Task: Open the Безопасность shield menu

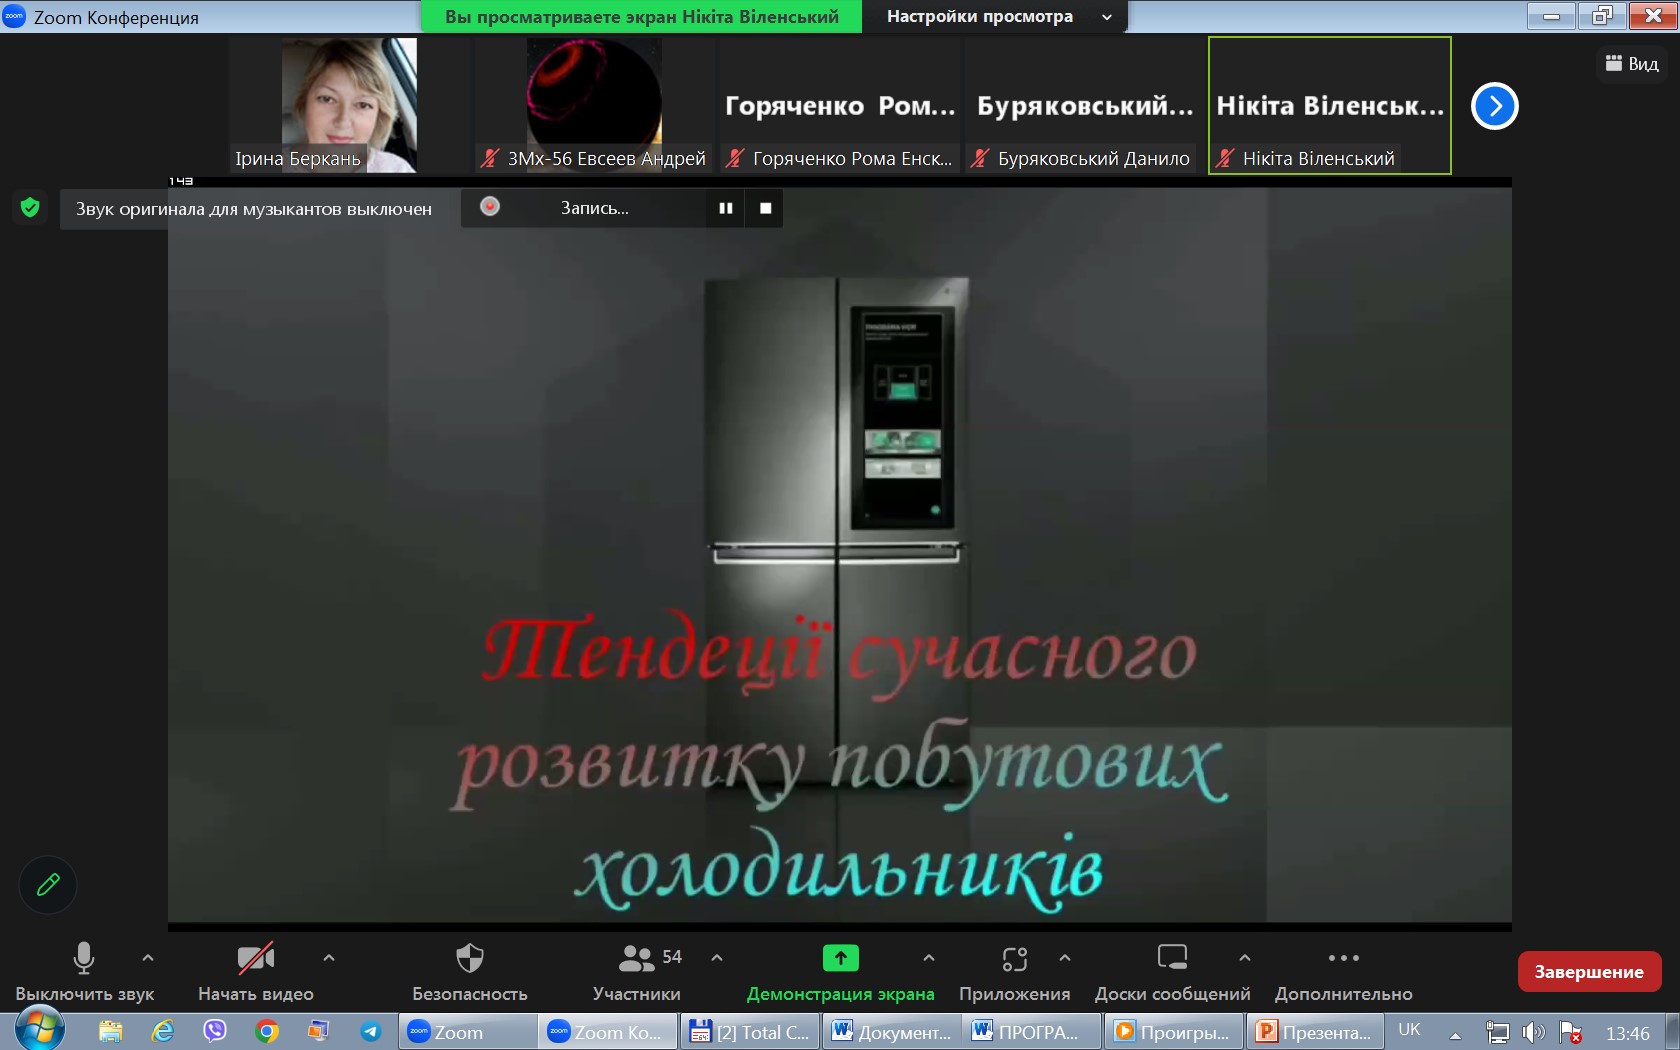Action: tap(470, 971)
